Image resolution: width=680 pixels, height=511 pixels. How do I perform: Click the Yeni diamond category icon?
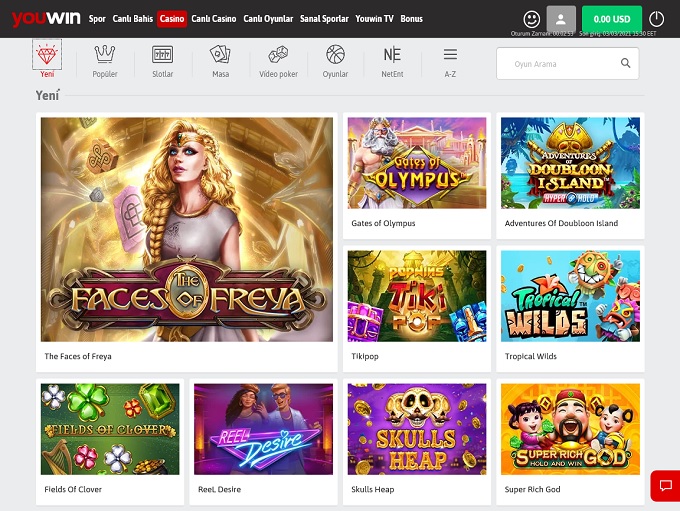pyautogui.click(x=47, y=55)
